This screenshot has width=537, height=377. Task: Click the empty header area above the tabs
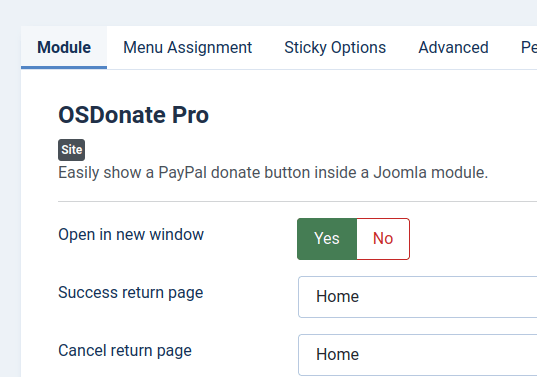[268, 13]
